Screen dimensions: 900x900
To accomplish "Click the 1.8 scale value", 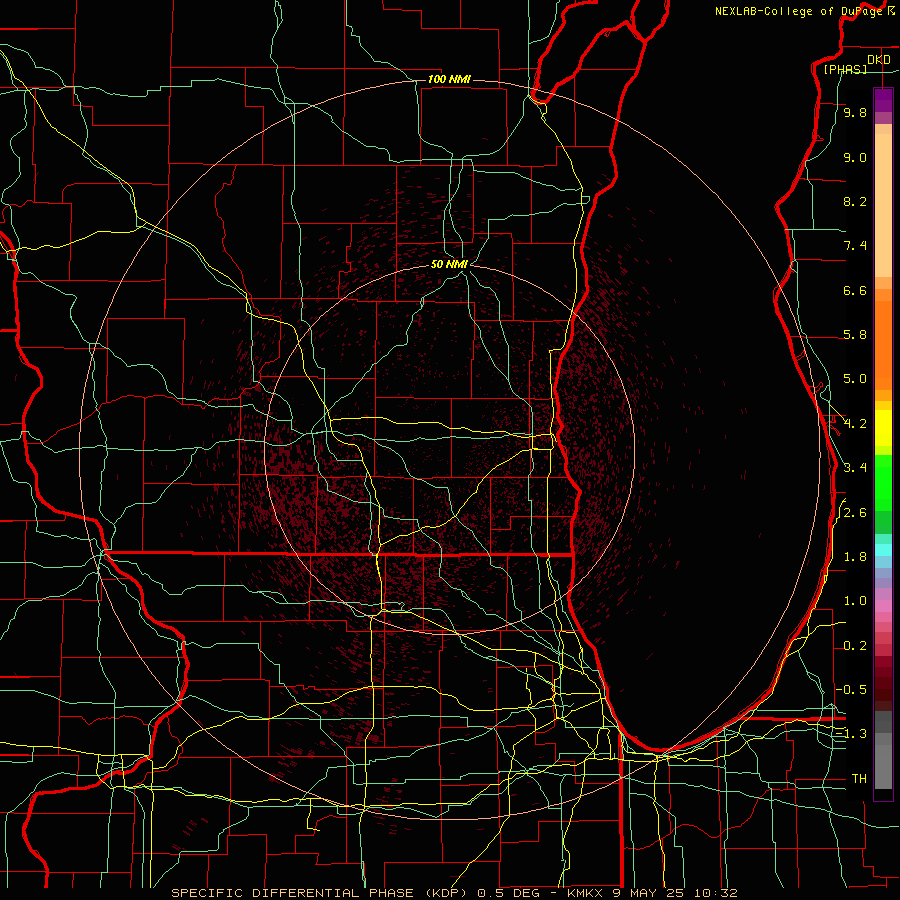I will point(855,557).
